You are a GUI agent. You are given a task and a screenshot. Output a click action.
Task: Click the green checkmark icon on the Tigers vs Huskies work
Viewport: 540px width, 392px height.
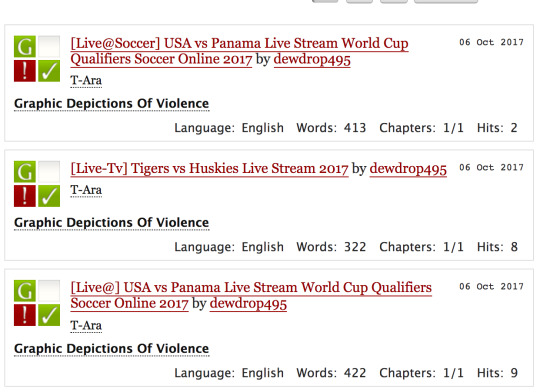pos(49,196)
